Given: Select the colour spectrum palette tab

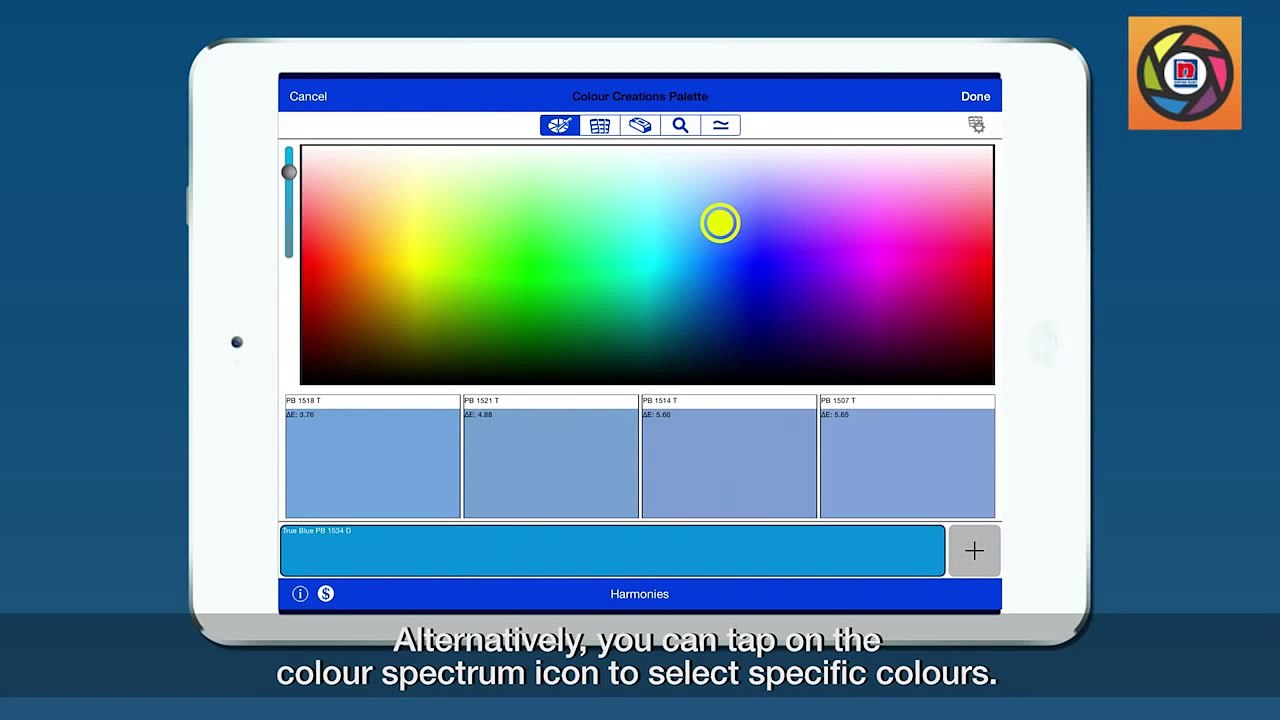Looking at the screenshot, I should [x=560, y=126].
